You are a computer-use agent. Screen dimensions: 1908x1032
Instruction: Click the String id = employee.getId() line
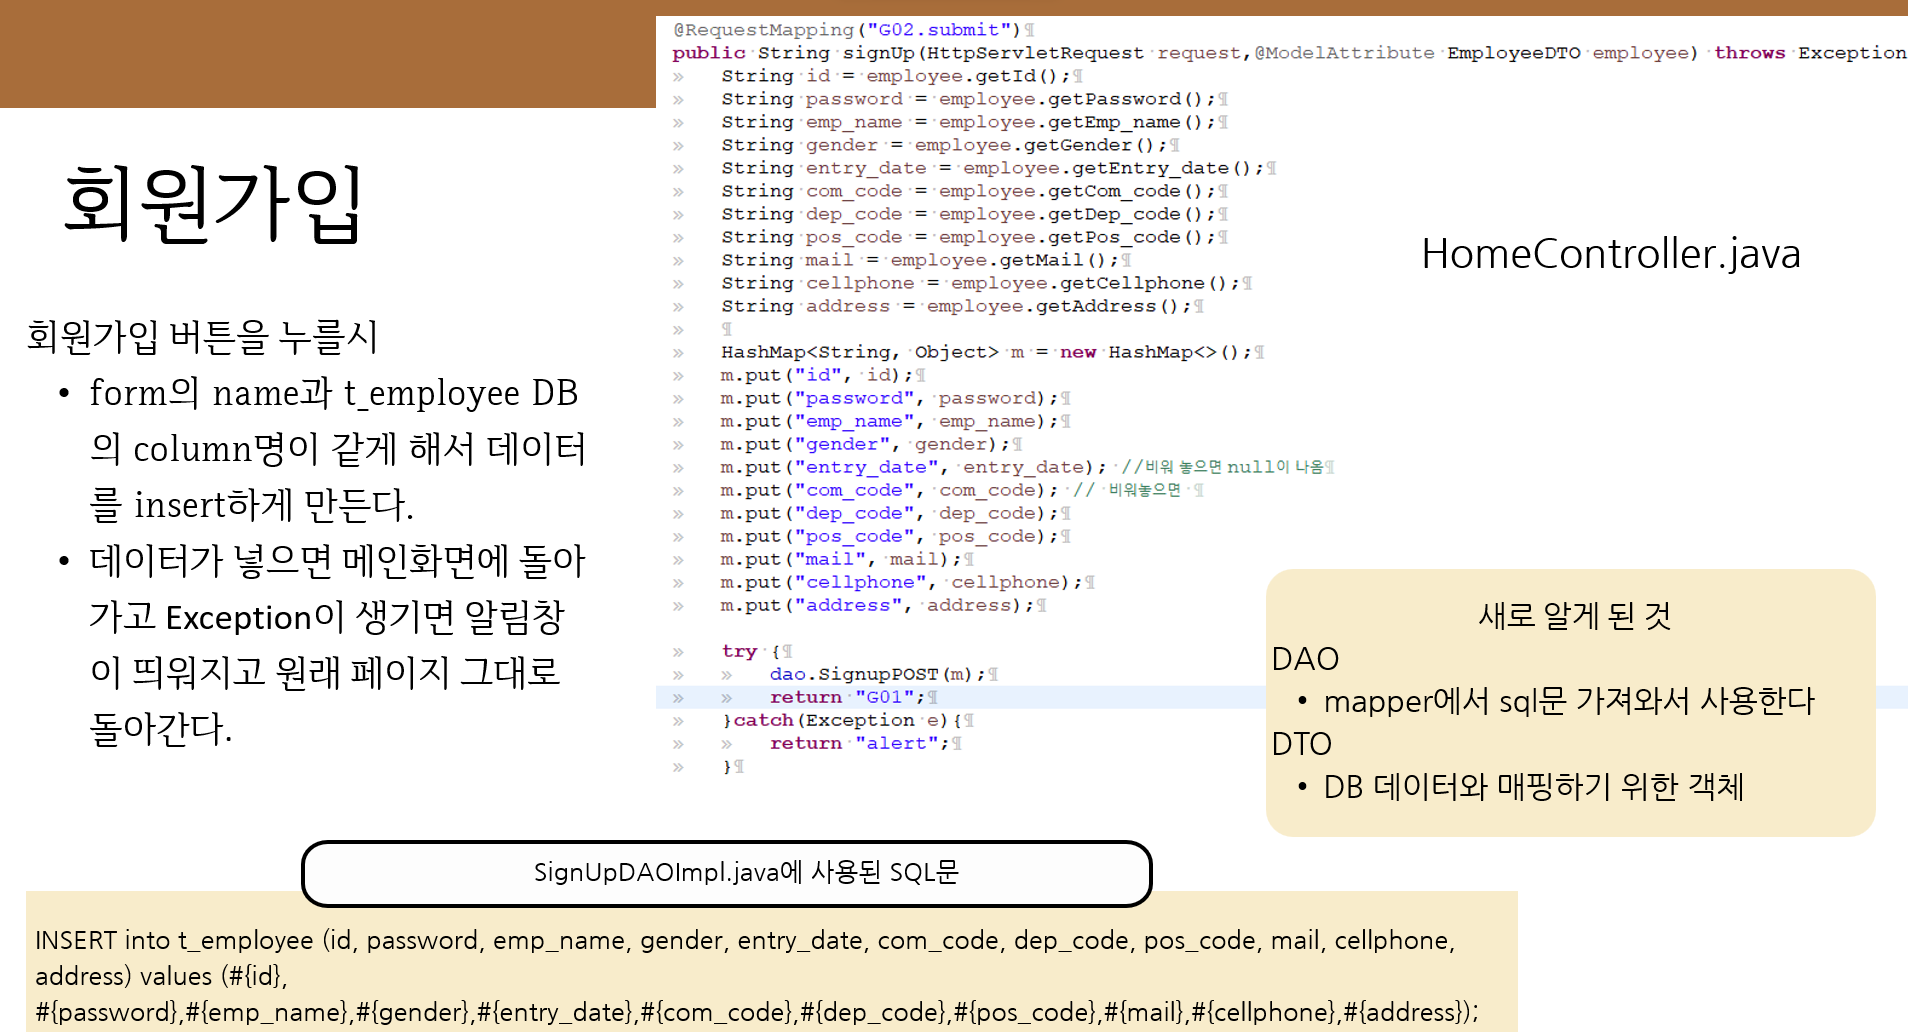click(x=890, y=75)
